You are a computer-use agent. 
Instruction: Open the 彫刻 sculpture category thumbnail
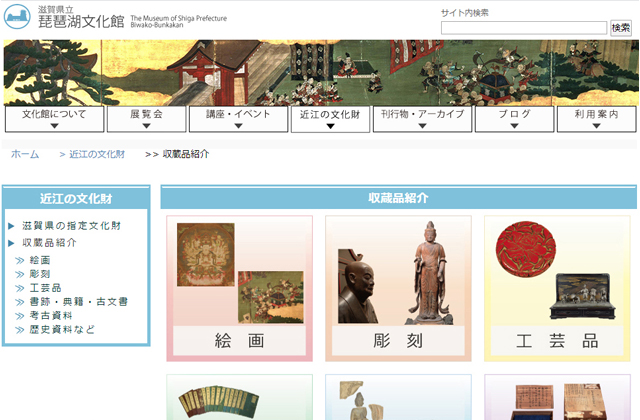[x=398, y=288]
